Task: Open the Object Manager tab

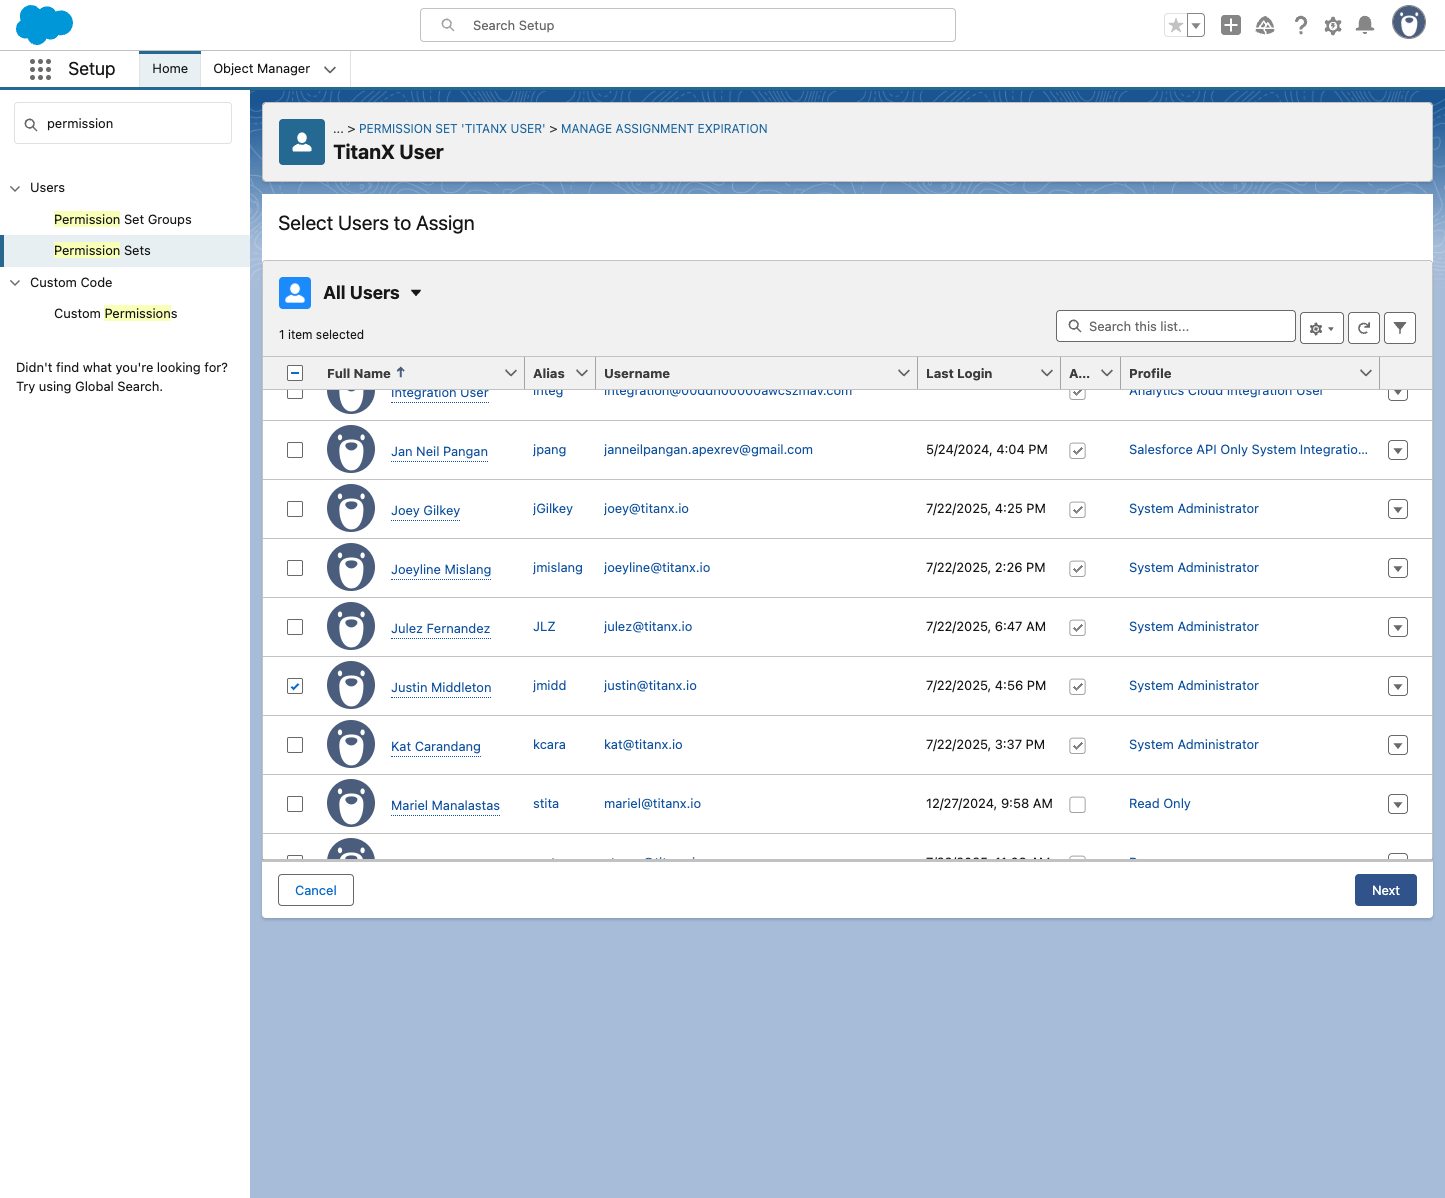Action: point(262,69)
